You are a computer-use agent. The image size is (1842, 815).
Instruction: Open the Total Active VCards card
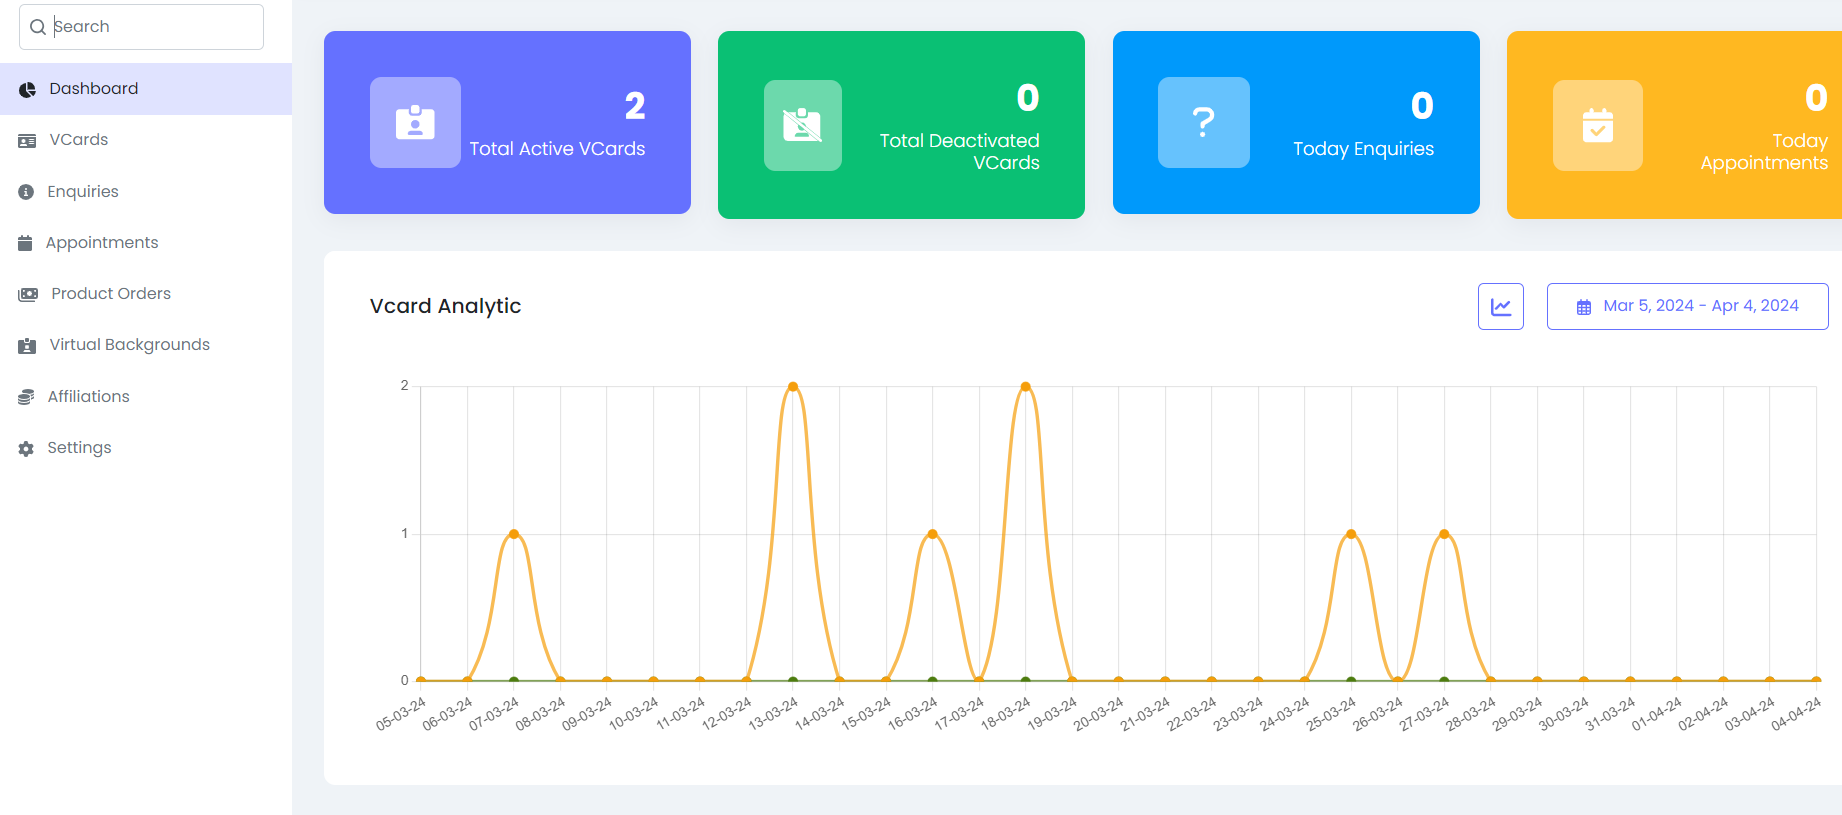pos(507,122)
